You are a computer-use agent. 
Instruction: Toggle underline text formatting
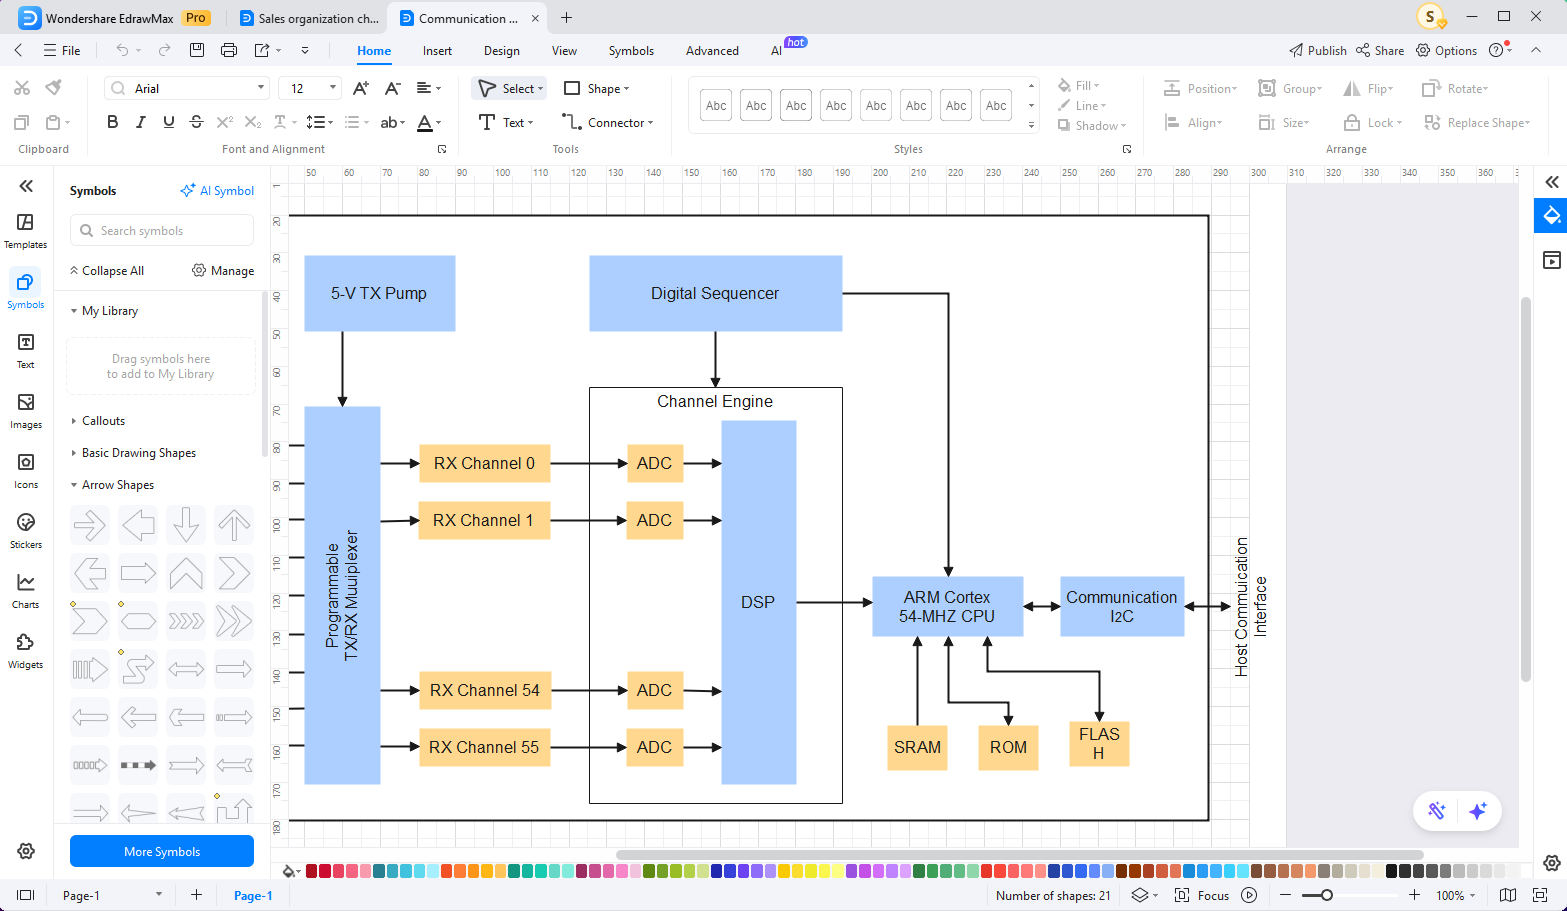(x=169, y=122)
